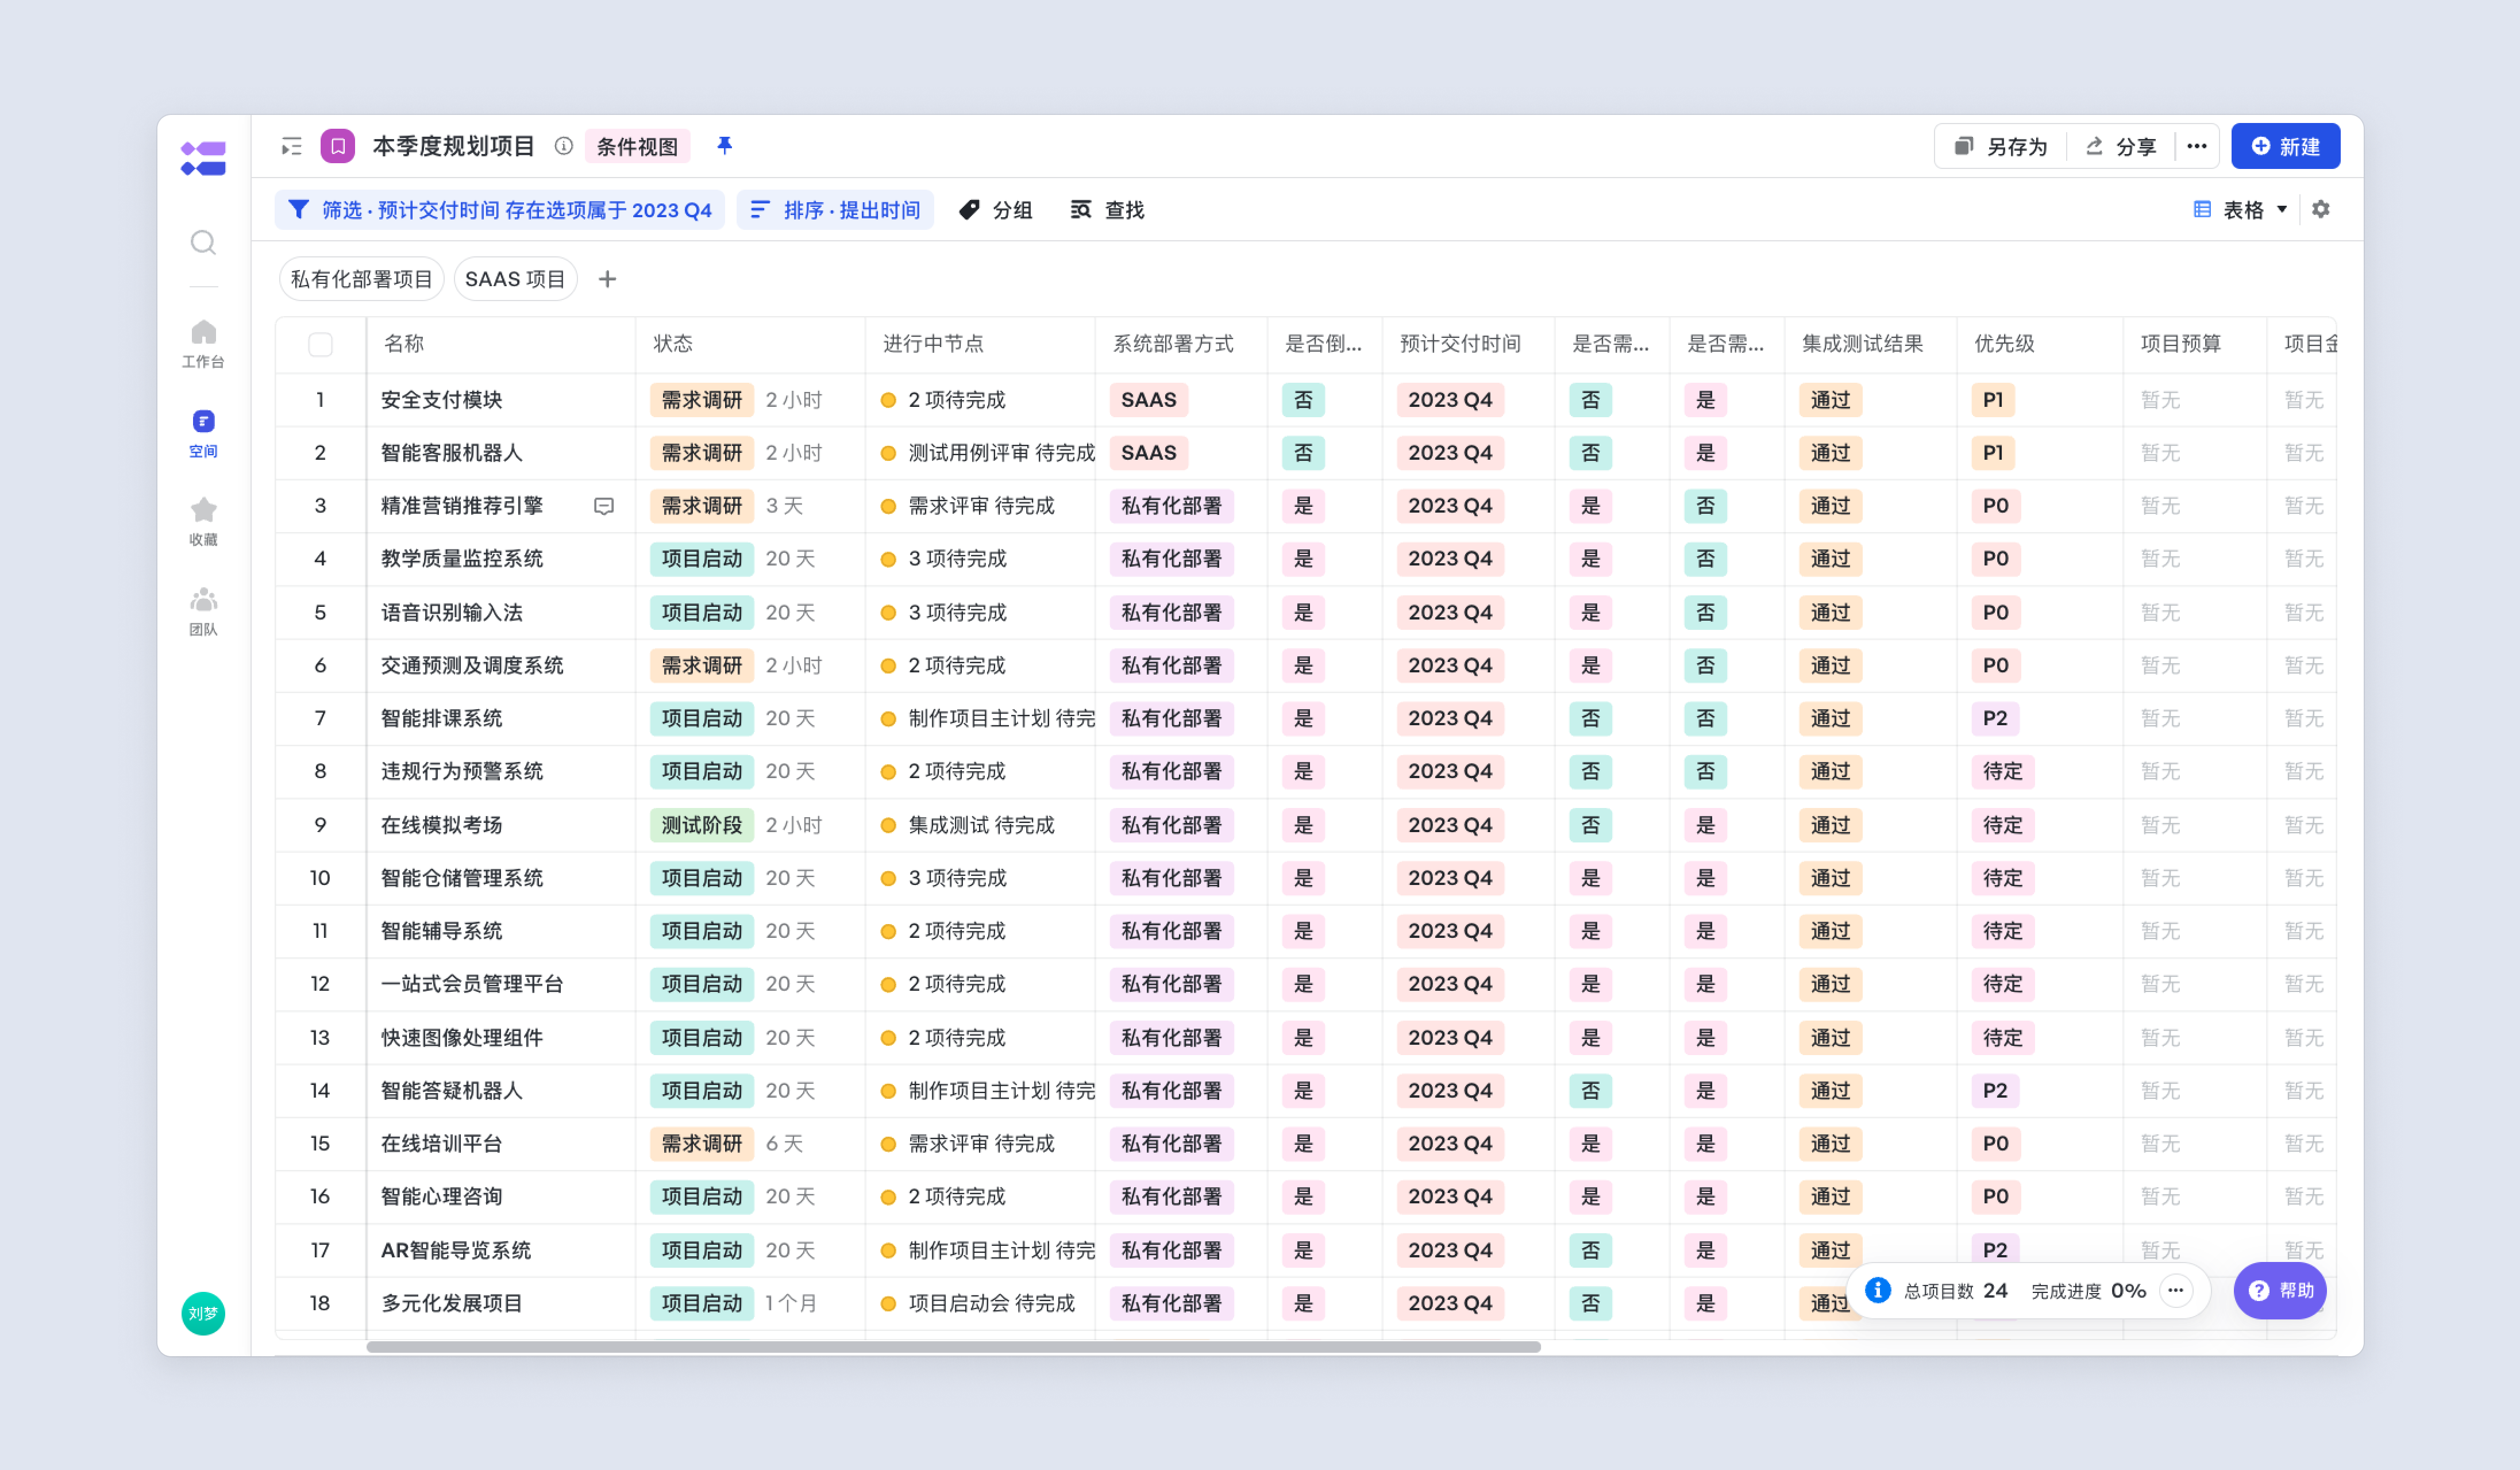Switch to SAAS 项目 view tab
Viewport: 2520px width, 1470px height.
pyautogui.click(x=515, y=279)
